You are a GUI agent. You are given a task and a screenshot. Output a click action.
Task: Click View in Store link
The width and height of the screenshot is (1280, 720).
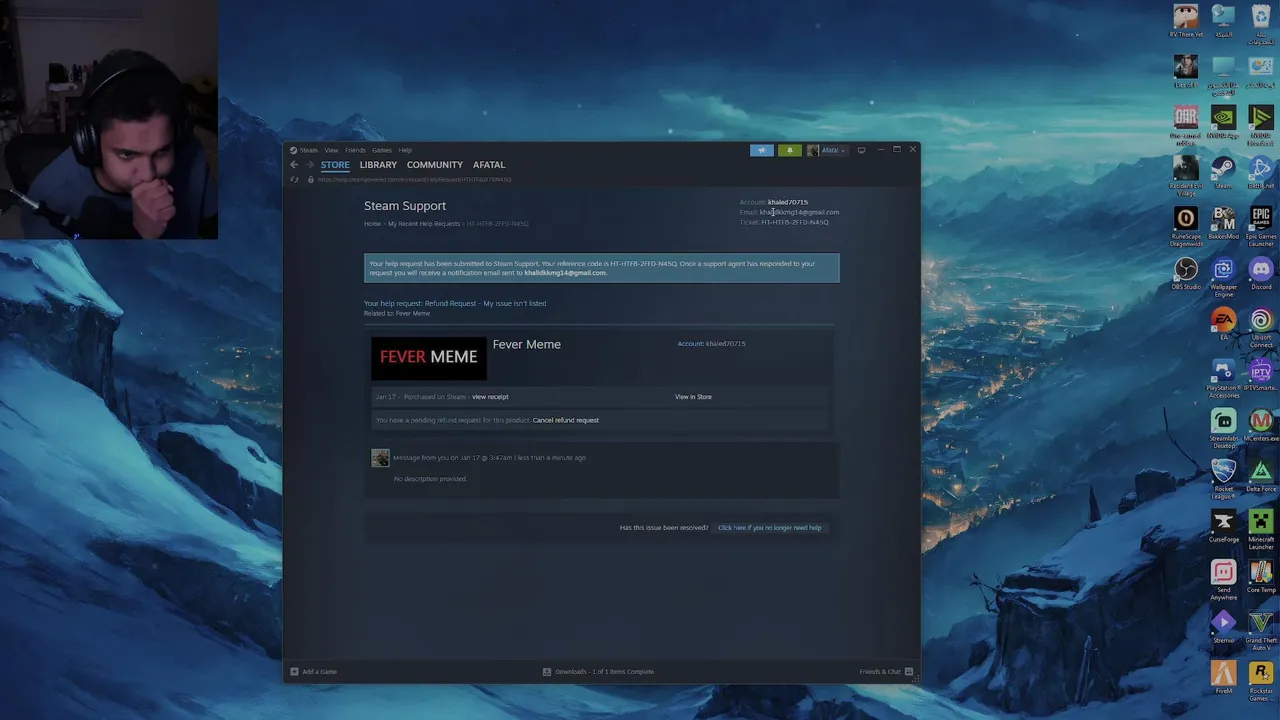click(x=693, y=397)
